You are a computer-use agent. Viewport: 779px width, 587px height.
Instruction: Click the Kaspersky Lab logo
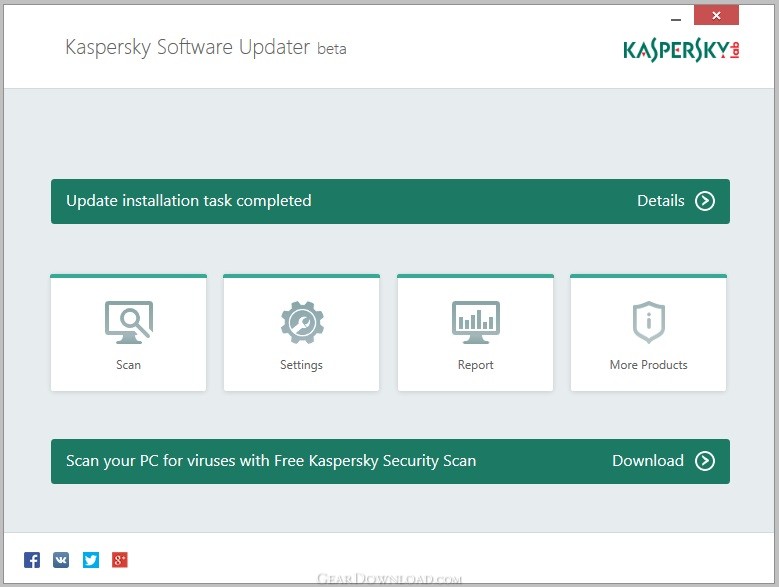click(681, 50)
